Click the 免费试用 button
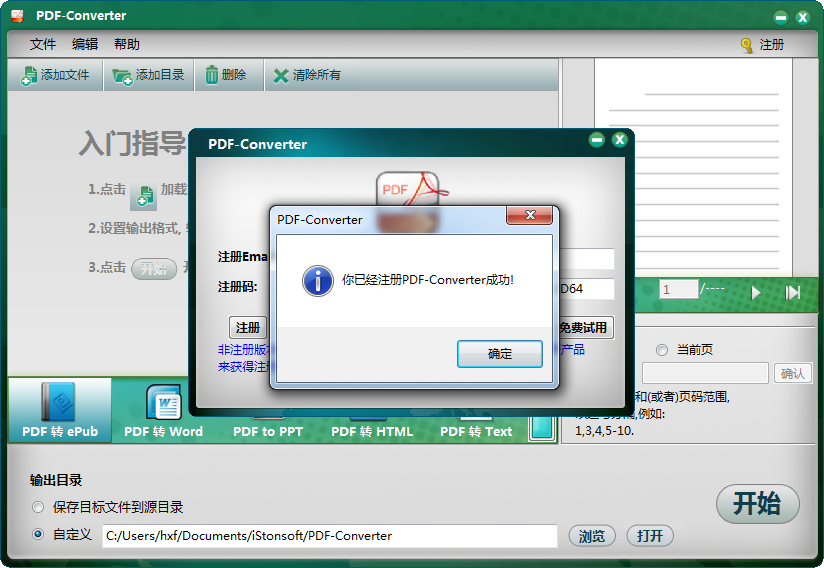The width and height of the screenshot is (824, 568). pos(584,328)
